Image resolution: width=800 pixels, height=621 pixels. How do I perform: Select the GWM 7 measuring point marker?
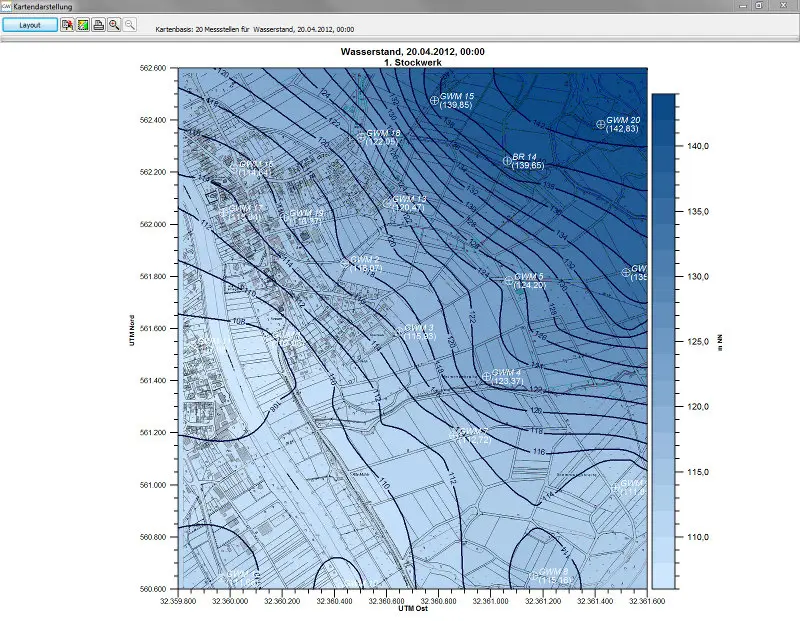[x=453, y=435]
